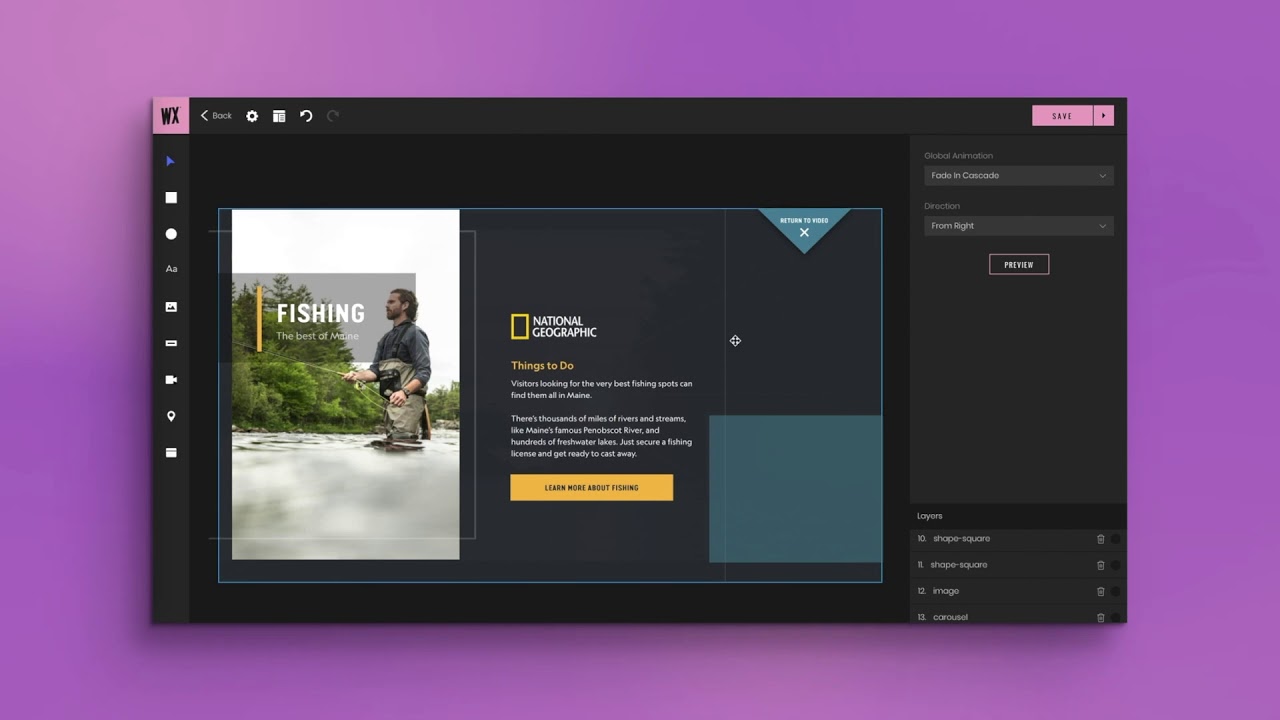Select layer 11 shape-square
1280x720 pixels.
click(x=1018, y=565)
